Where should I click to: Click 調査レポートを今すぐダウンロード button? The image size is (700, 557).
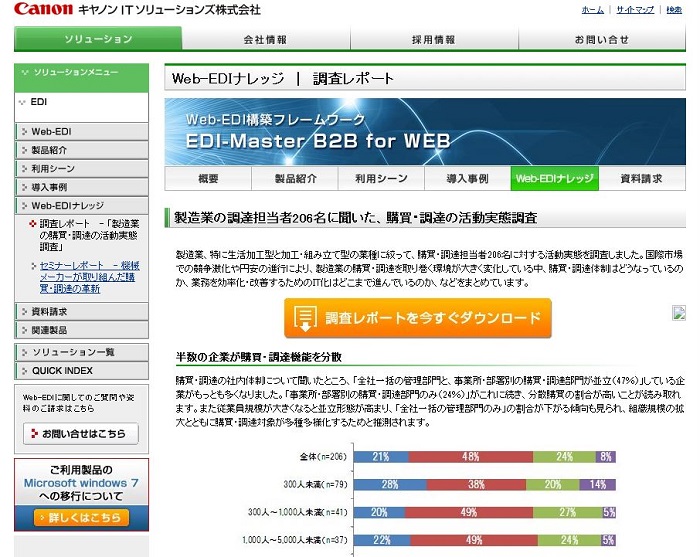tap(418, 318)
